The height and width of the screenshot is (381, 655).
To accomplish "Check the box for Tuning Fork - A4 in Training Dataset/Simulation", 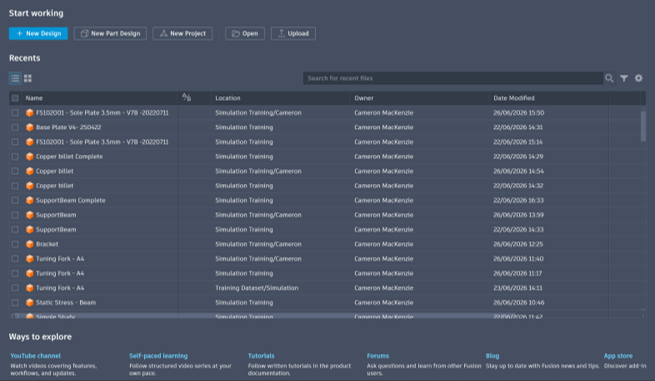I will point(15,288).
